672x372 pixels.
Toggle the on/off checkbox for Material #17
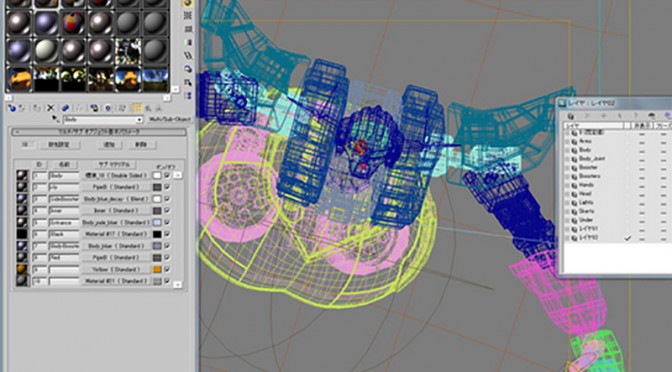[x=167, y=234]
